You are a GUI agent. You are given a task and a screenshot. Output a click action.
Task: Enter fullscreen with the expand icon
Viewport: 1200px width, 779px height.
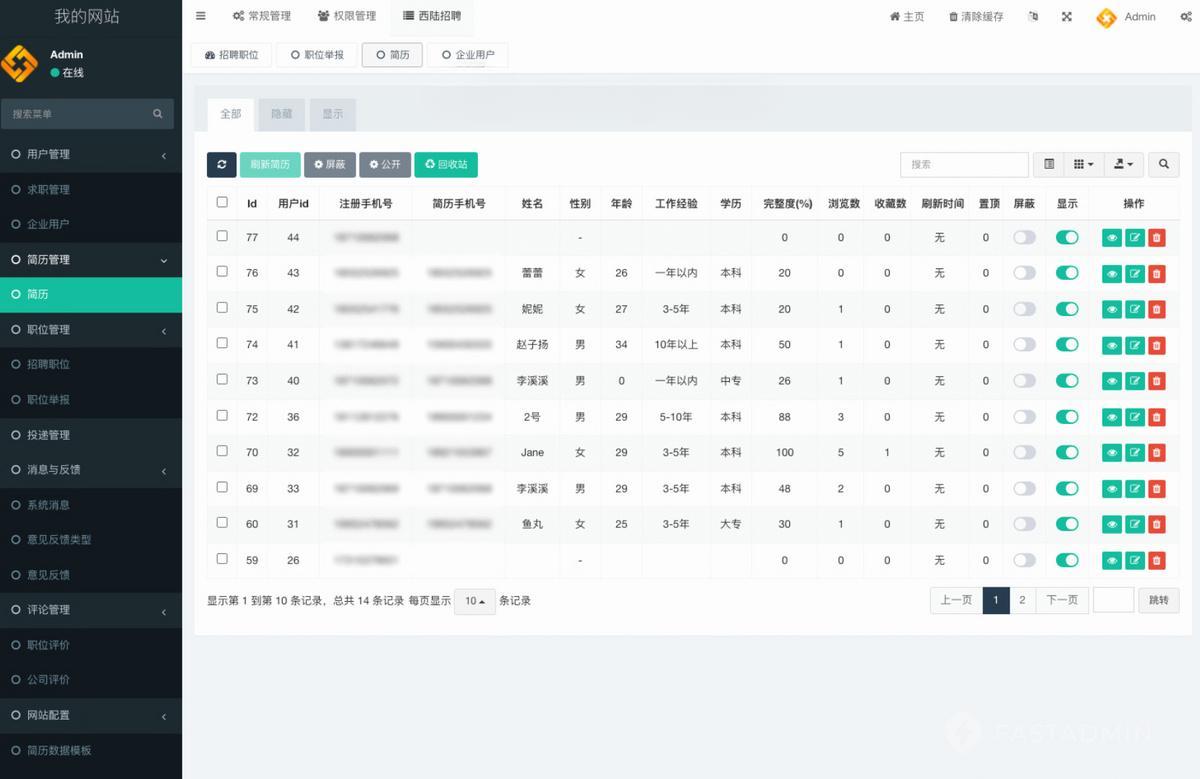(1067, 17)
